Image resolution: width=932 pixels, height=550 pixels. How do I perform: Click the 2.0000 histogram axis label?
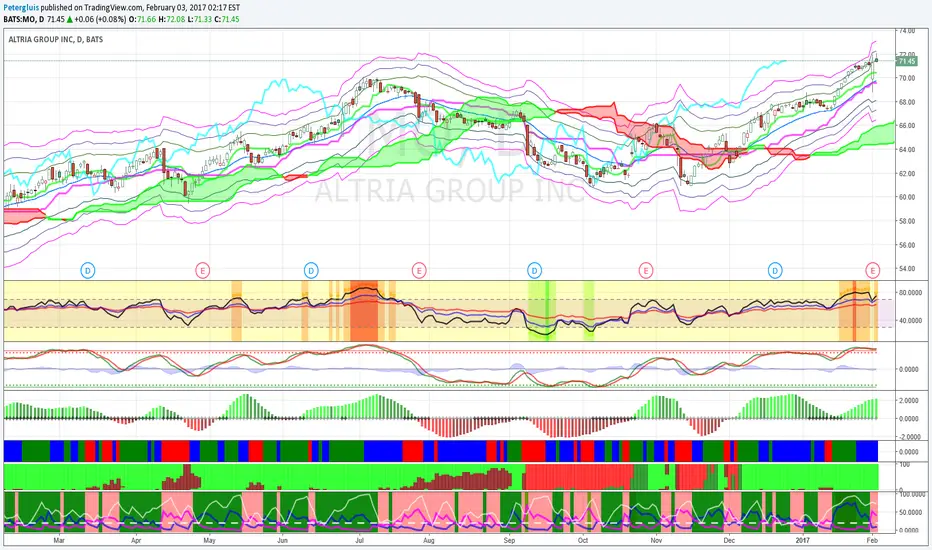click(x=909, y=400)
